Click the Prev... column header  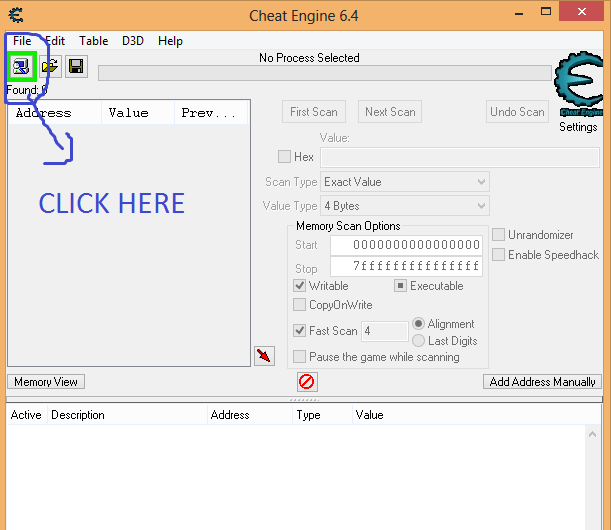click(211, 113)
